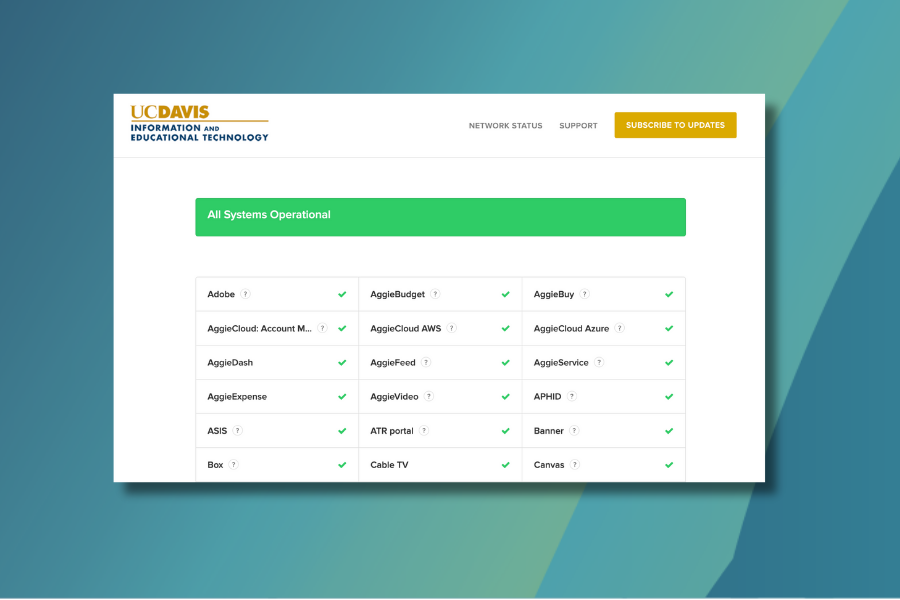The height and width of the screenshot is (600, 900).
Task: Click the Canvas operational checkmark
Action: point(669,465)
